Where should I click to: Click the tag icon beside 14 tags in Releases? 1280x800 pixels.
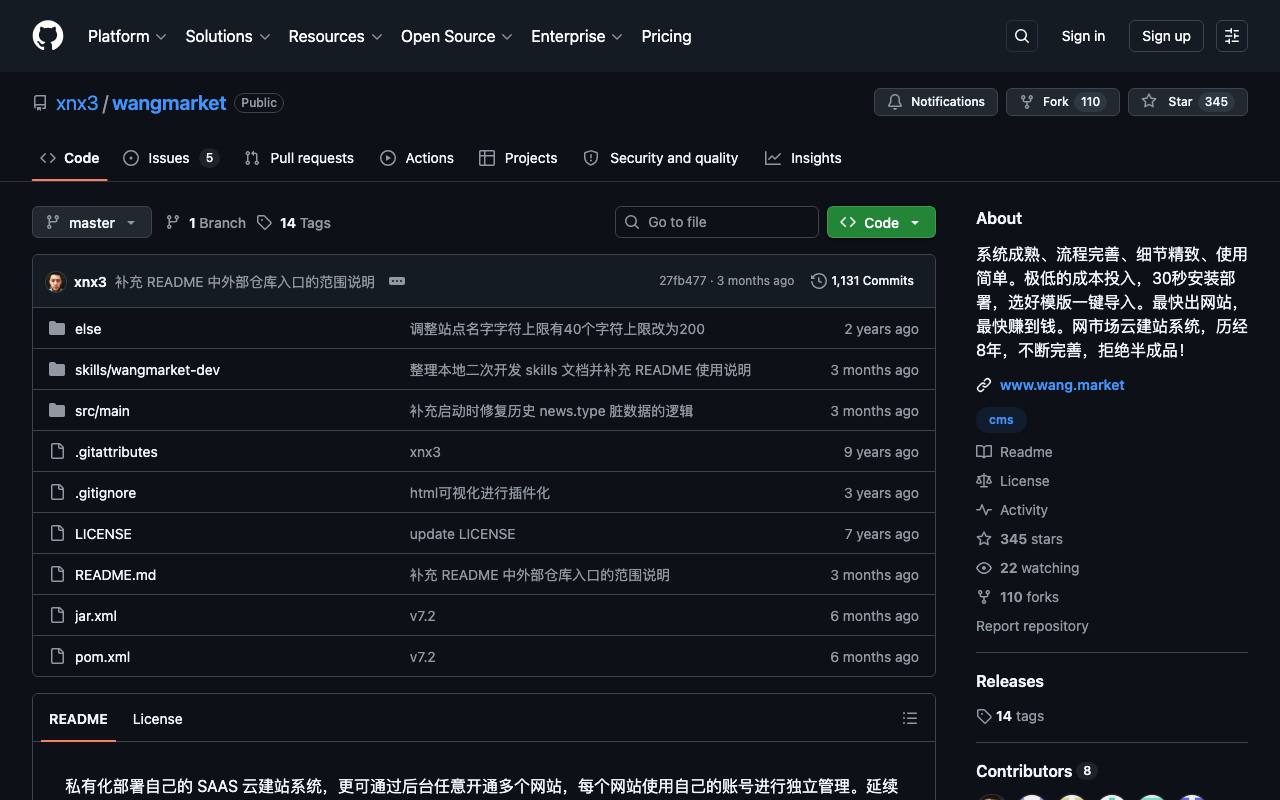pyautogui.click(x=984, y=716)
